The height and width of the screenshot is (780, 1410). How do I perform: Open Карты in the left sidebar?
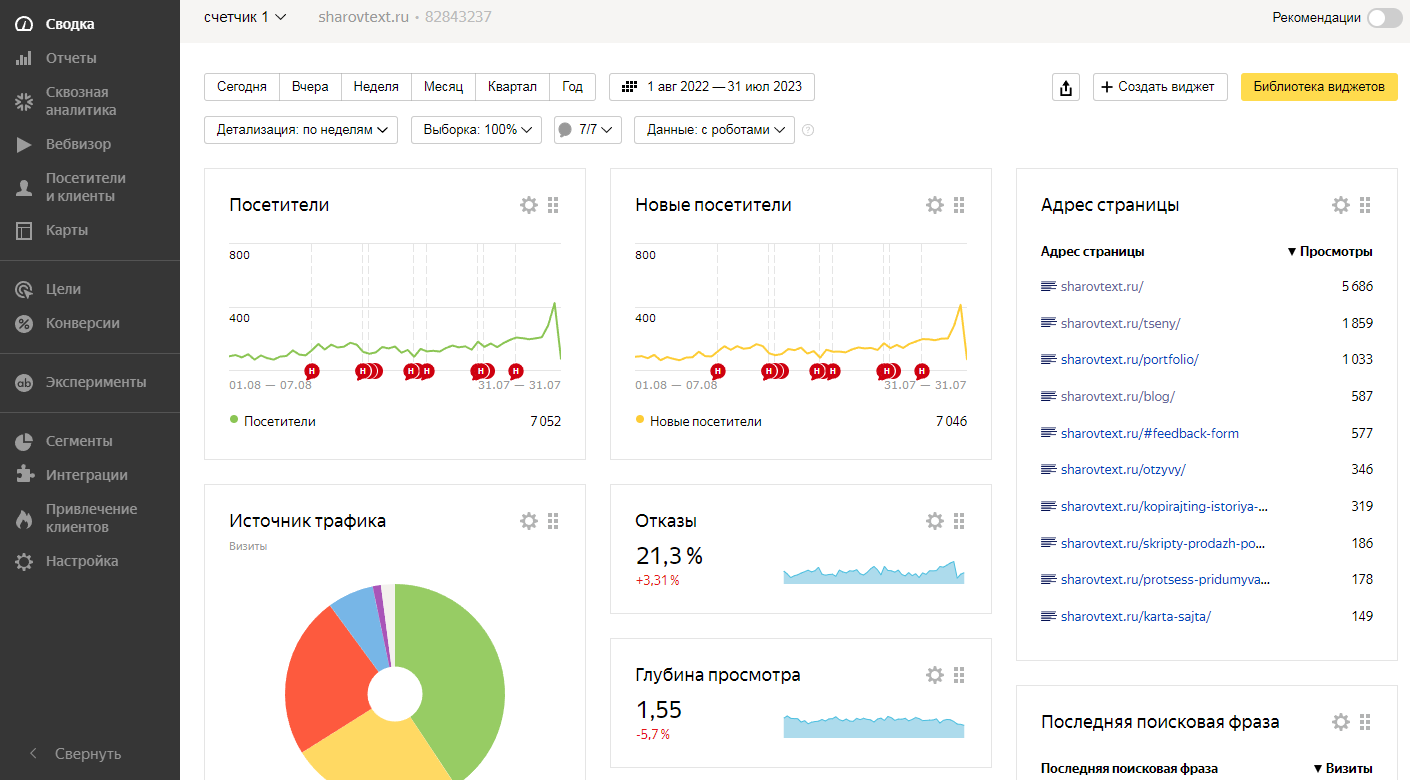66,230
